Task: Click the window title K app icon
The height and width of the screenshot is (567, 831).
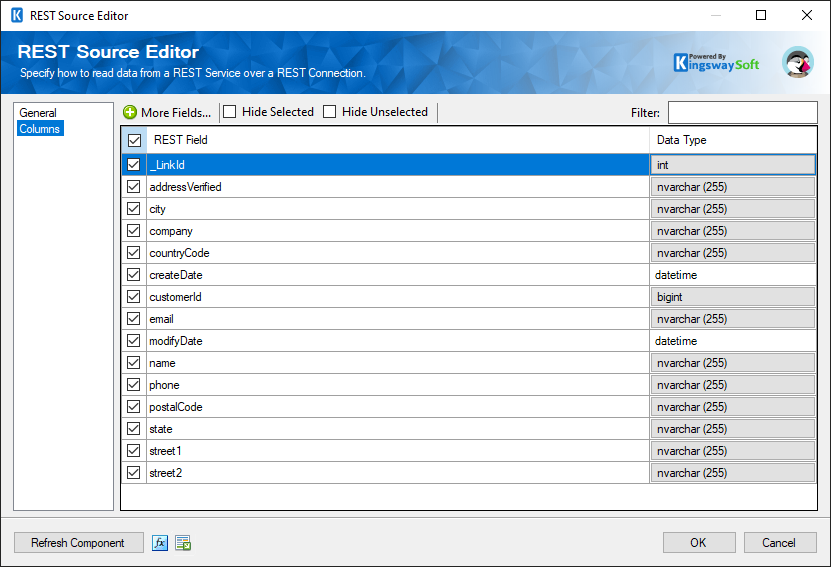Action: click(17, 15)
